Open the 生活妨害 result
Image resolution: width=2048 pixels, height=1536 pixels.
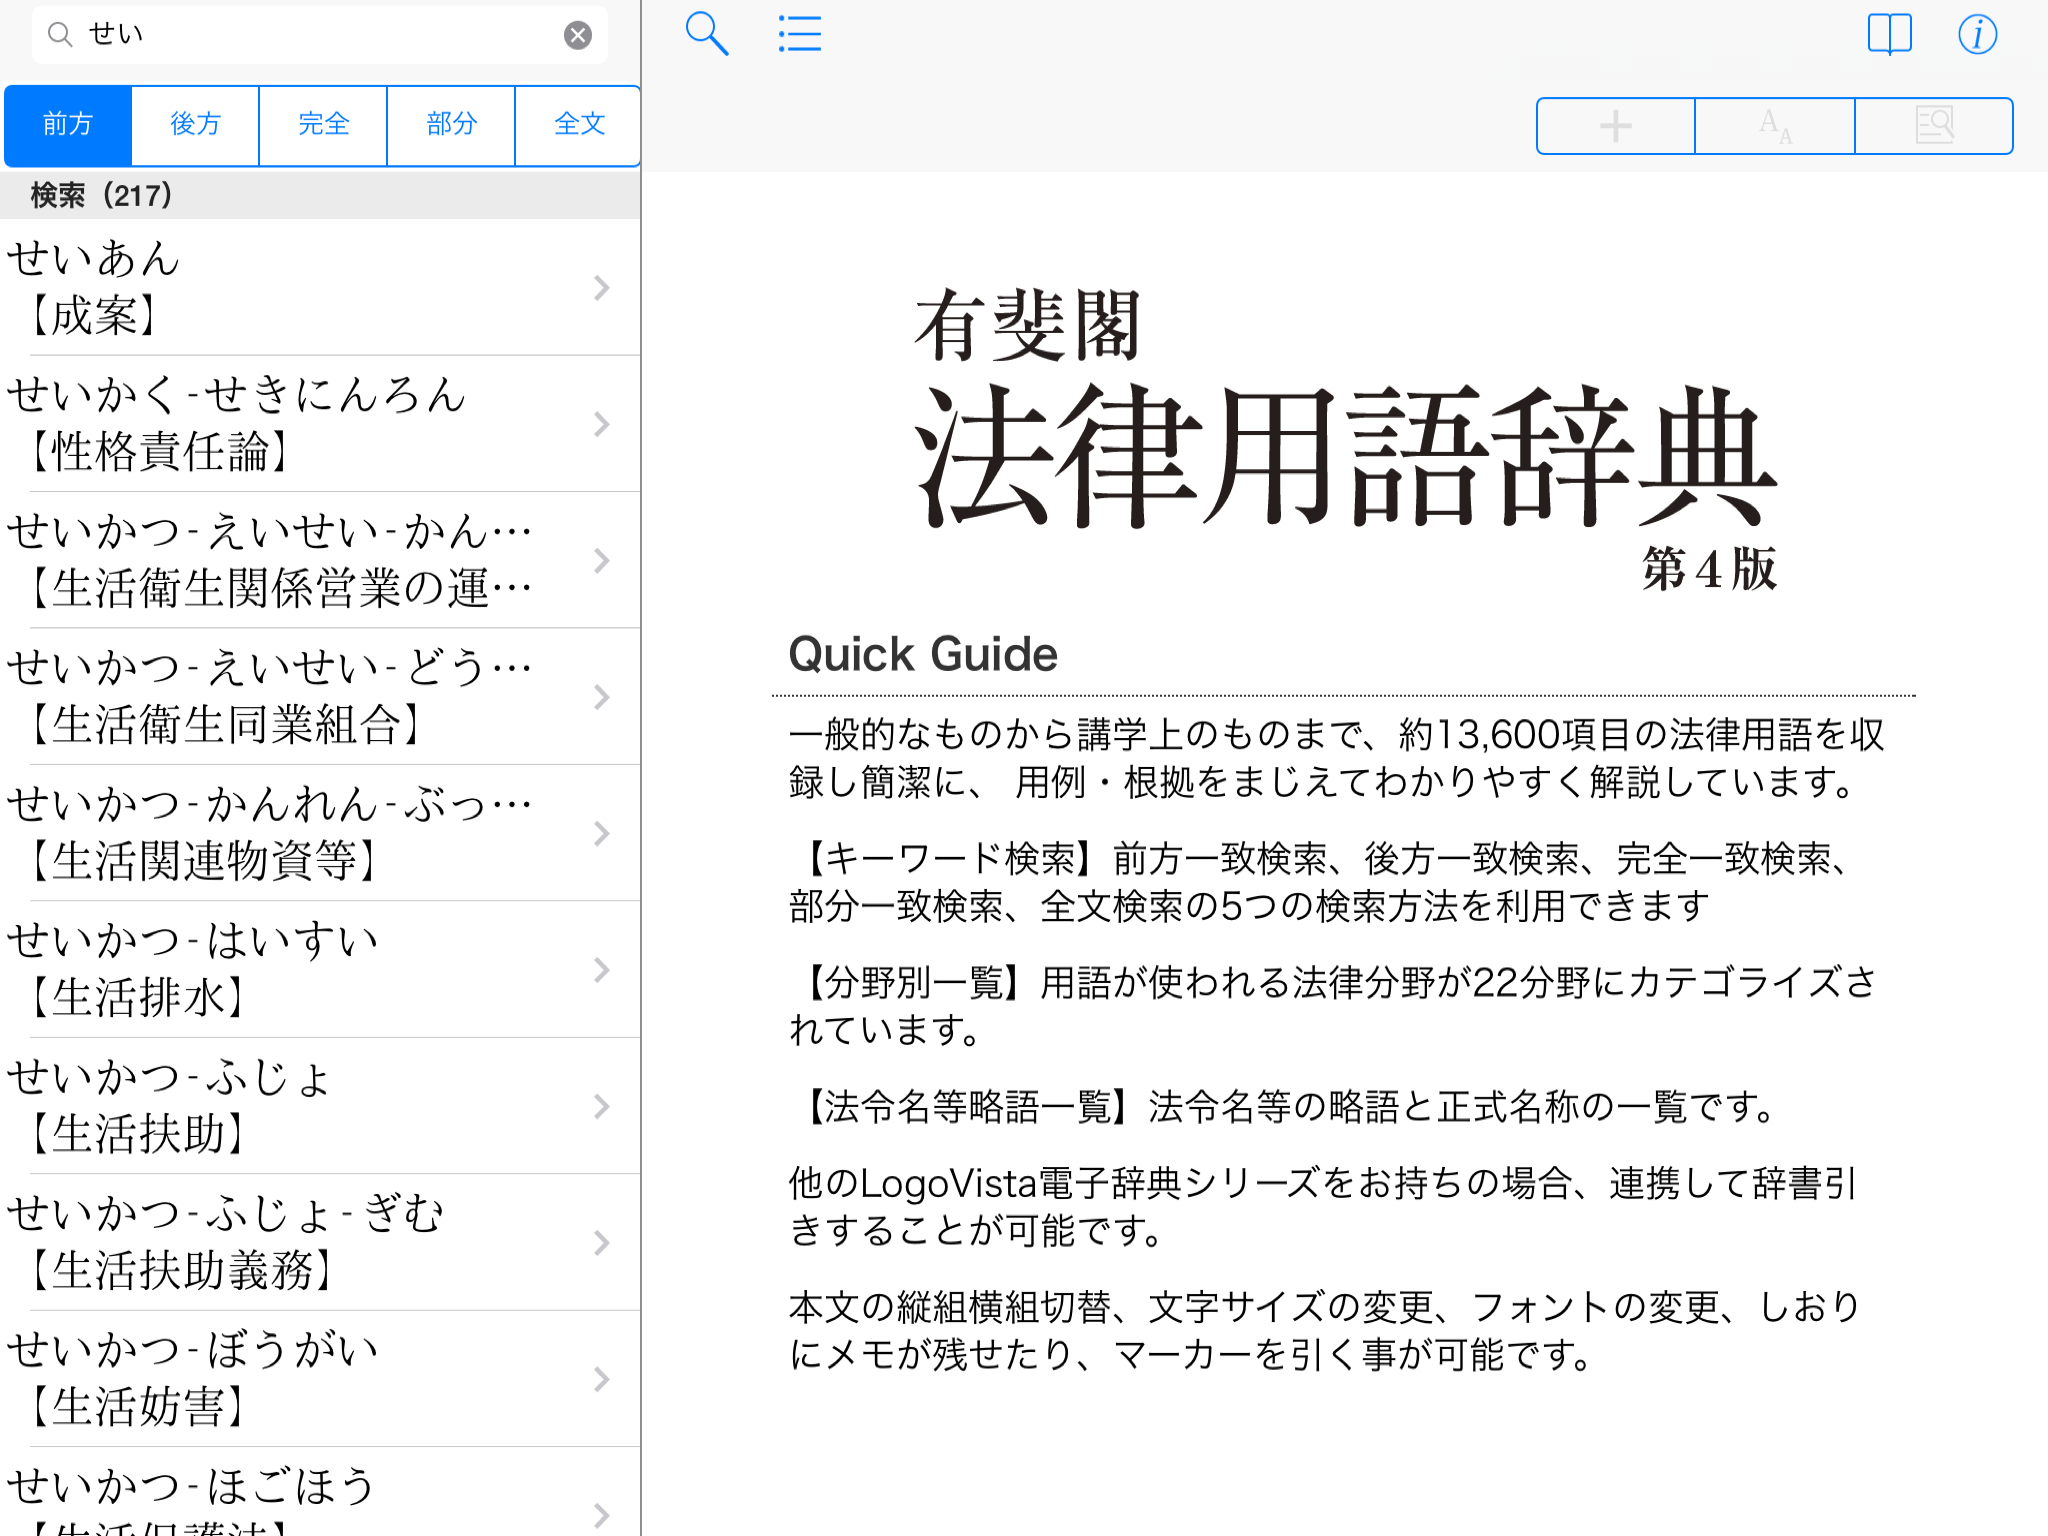(300, 1378)
